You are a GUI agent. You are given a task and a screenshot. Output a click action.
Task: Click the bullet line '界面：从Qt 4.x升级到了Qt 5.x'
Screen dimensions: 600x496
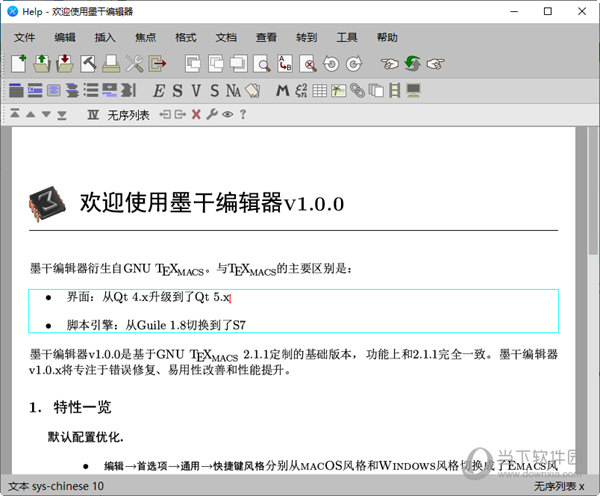point(148,297)
